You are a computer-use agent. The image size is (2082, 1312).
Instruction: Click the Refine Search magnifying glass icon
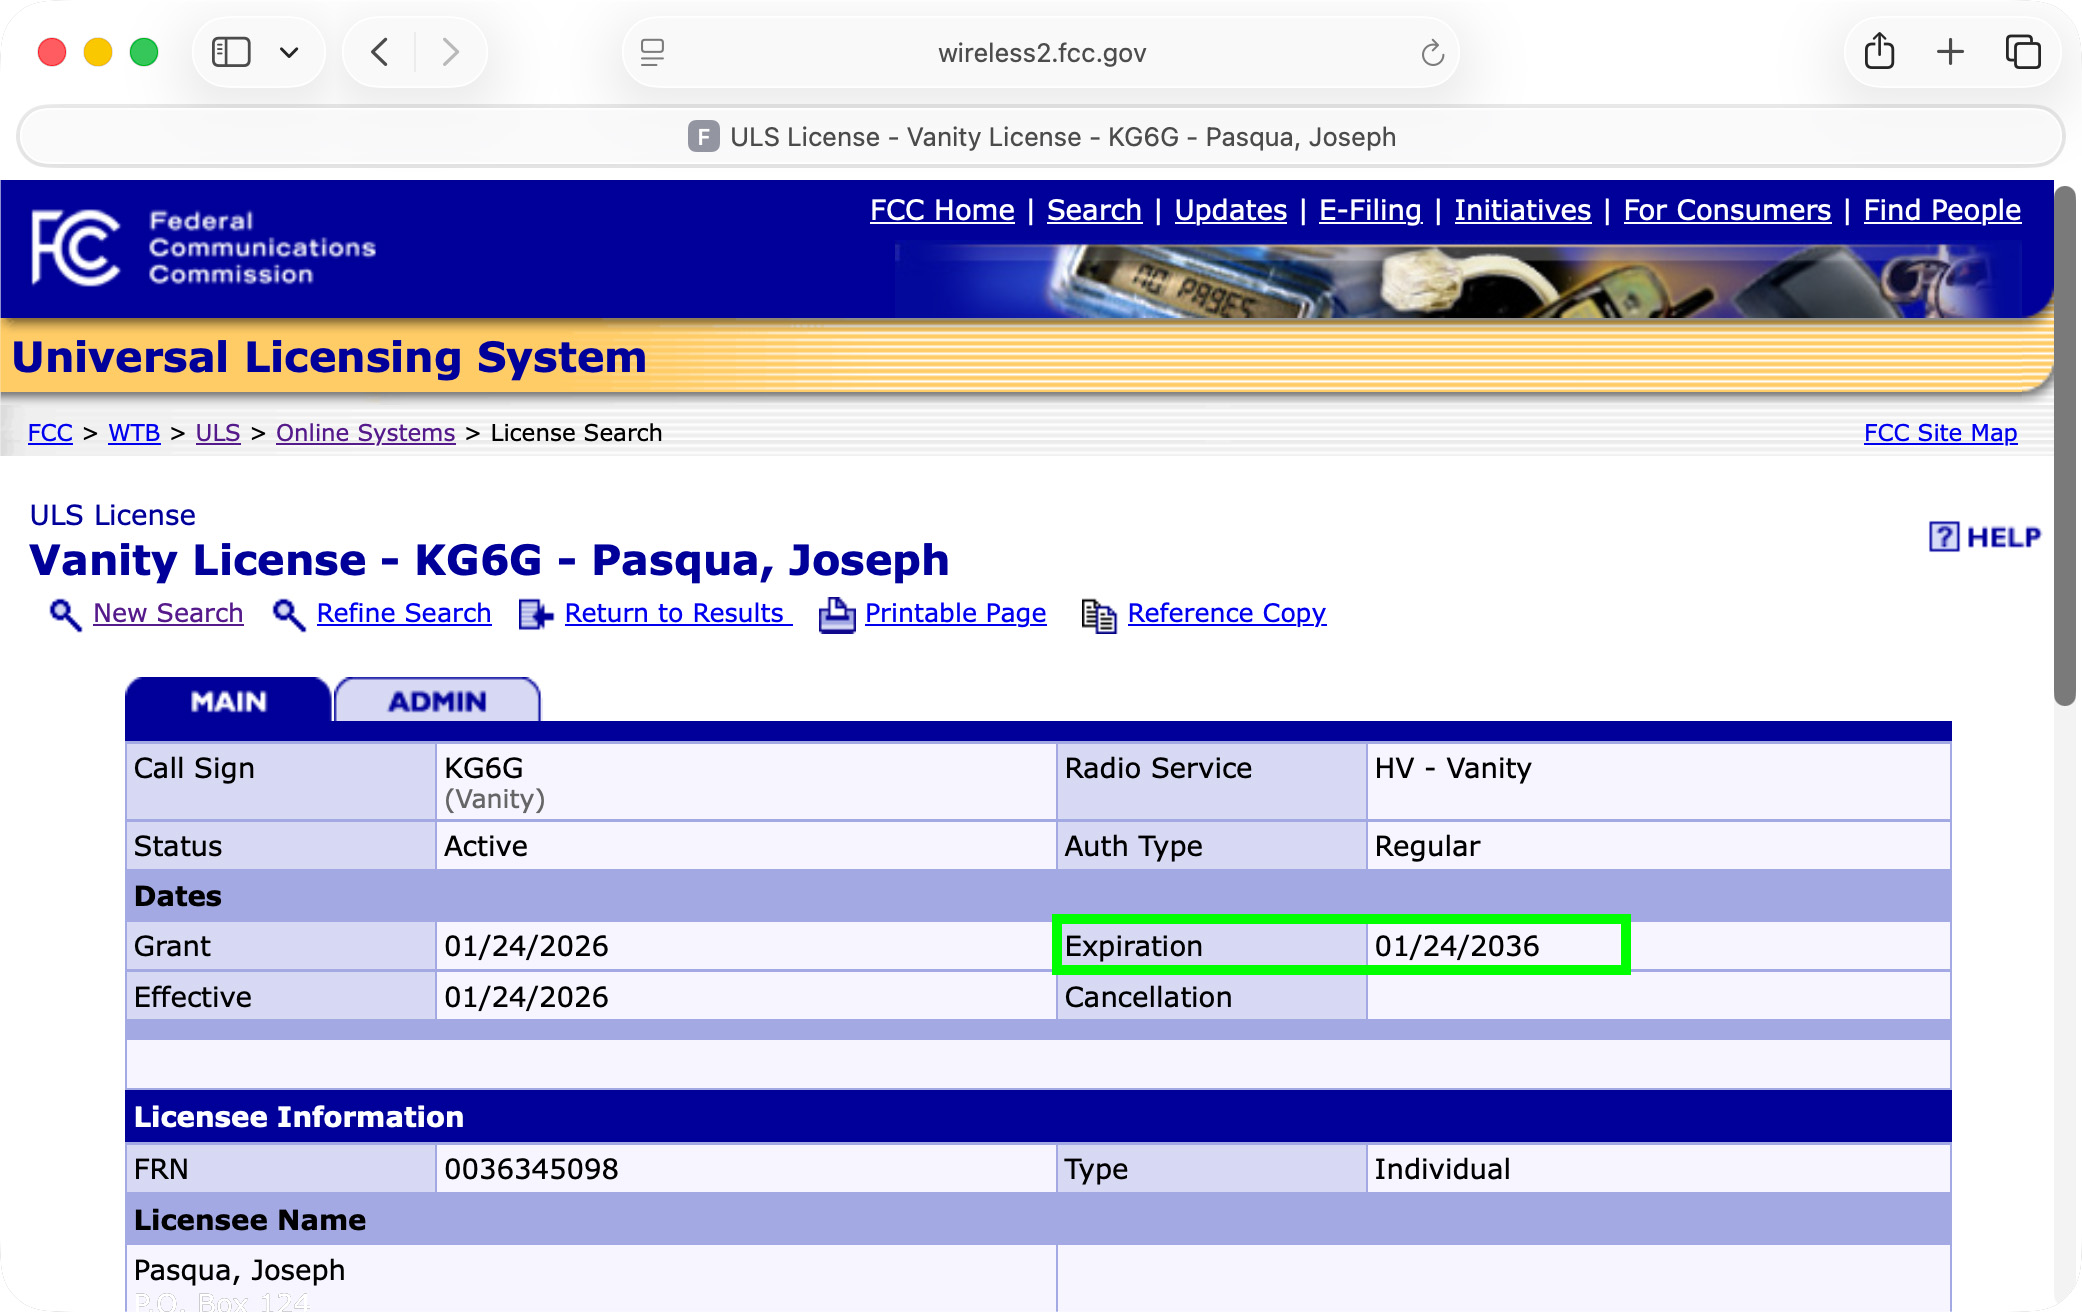(x=287, y=614)
